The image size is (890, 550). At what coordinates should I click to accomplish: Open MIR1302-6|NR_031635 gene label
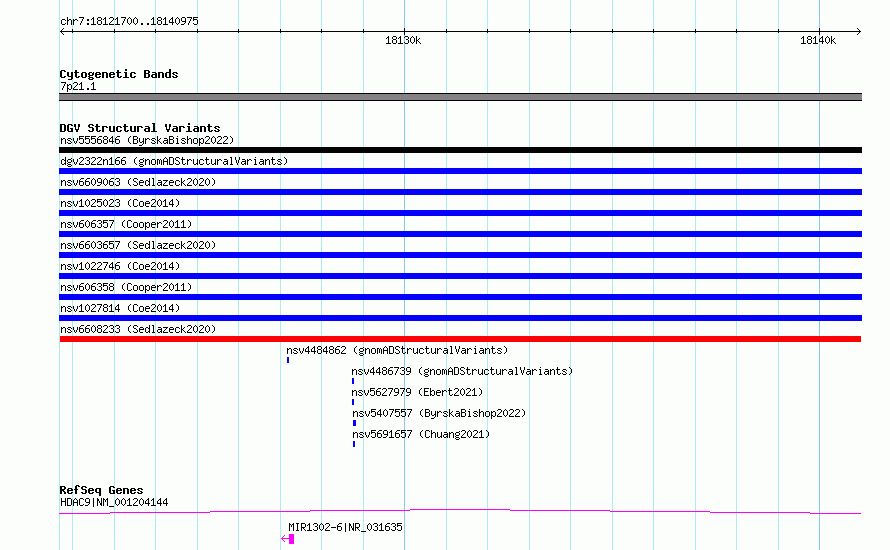coord(346,527)
